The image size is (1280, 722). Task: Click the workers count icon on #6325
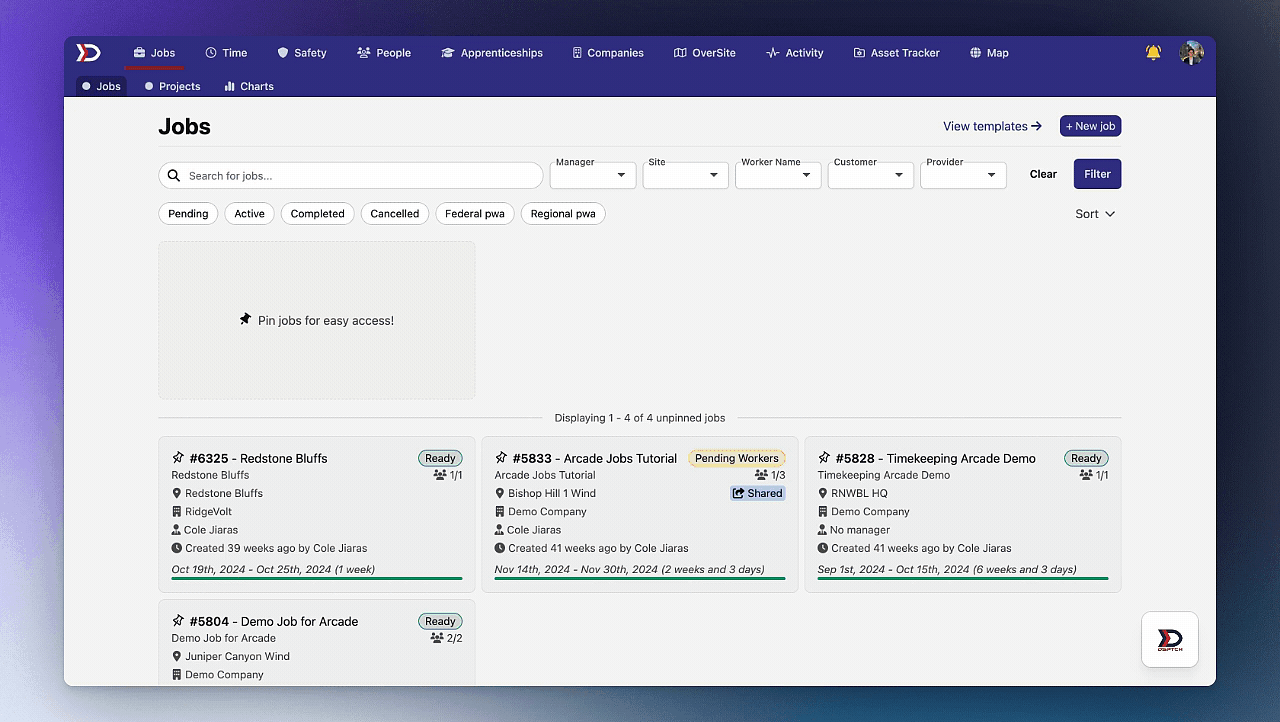click(440, 476)
